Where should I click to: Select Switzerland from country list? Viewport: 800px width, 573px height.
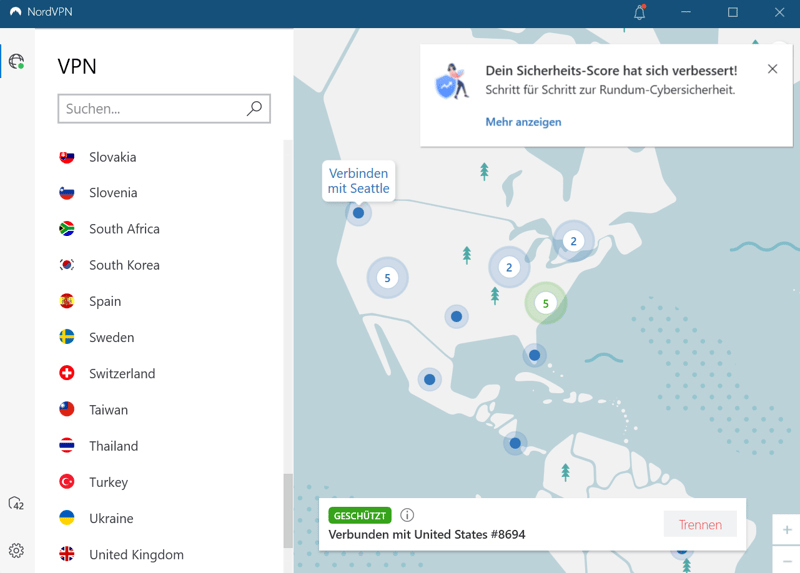click(x=122, y=373)
